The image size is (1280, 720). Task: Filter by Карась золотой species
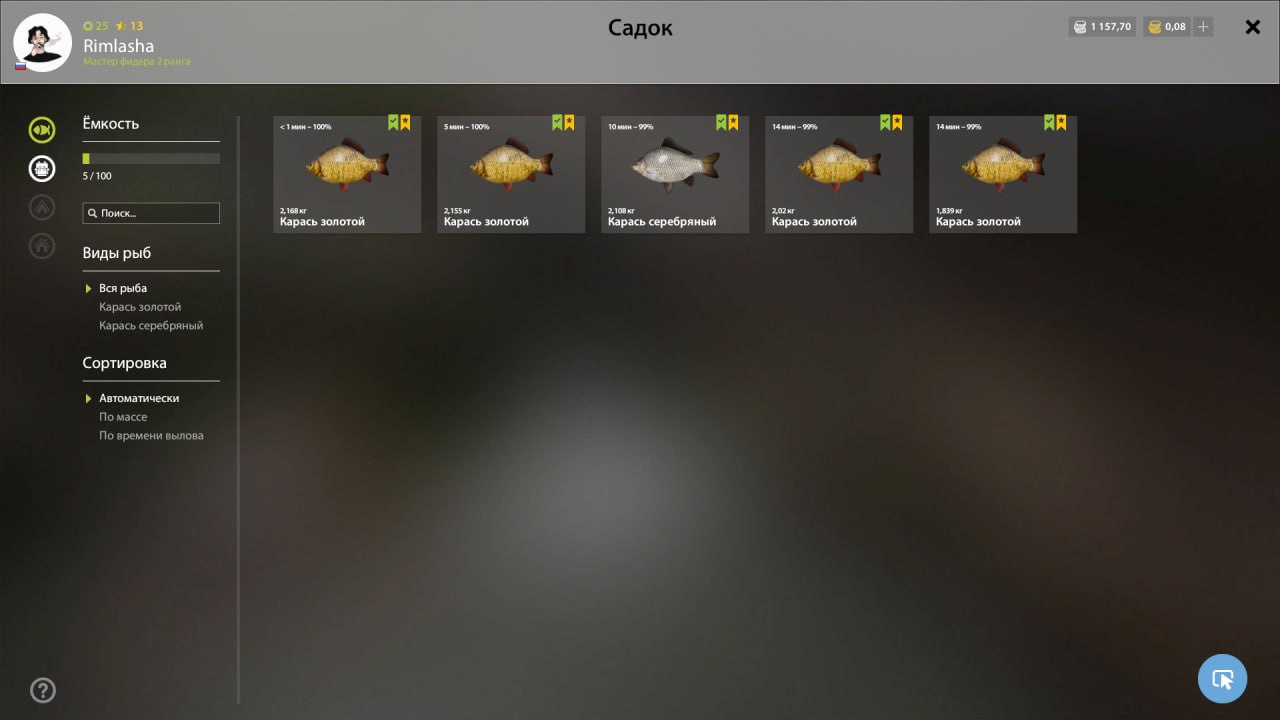click(x=140, y=307)
